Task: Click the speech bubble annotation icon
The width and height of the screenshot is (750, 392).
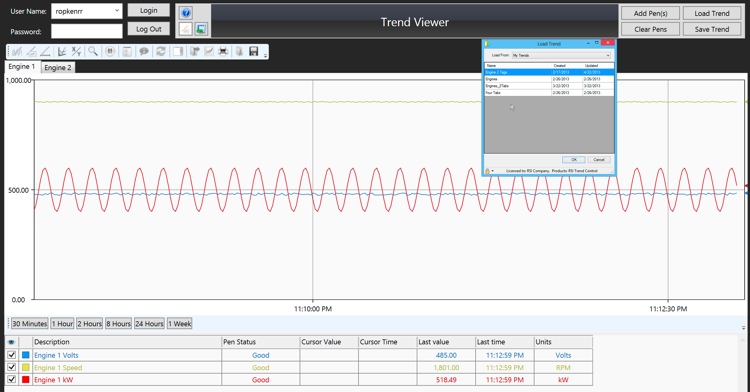Action: pos(143,51)
